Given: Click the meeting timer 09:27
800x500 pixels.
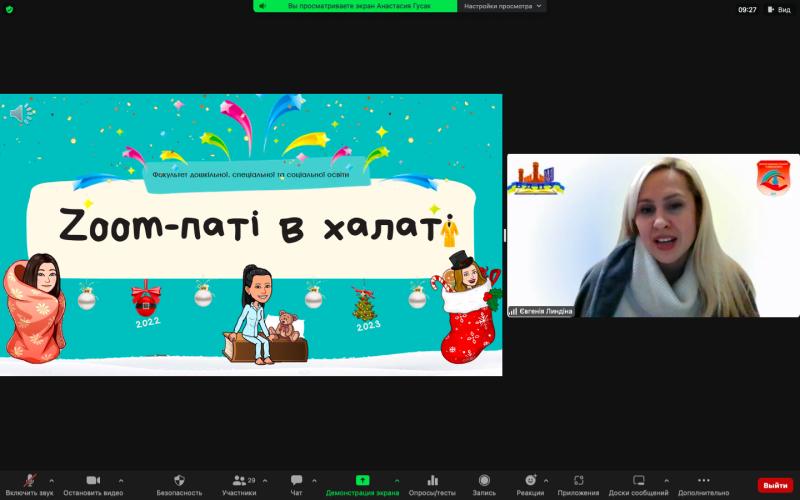Looking at the screenshot, I should (747, 10).
